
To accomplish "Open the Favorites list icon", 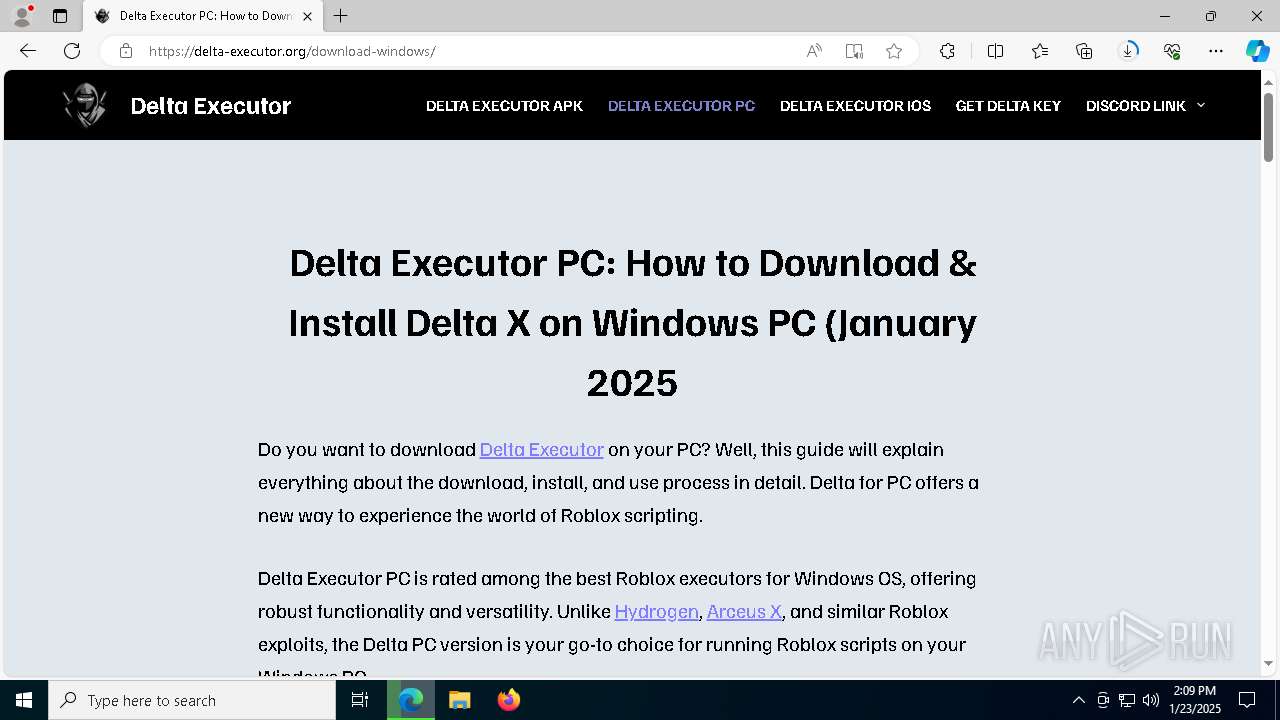I will coord(1040,51).
